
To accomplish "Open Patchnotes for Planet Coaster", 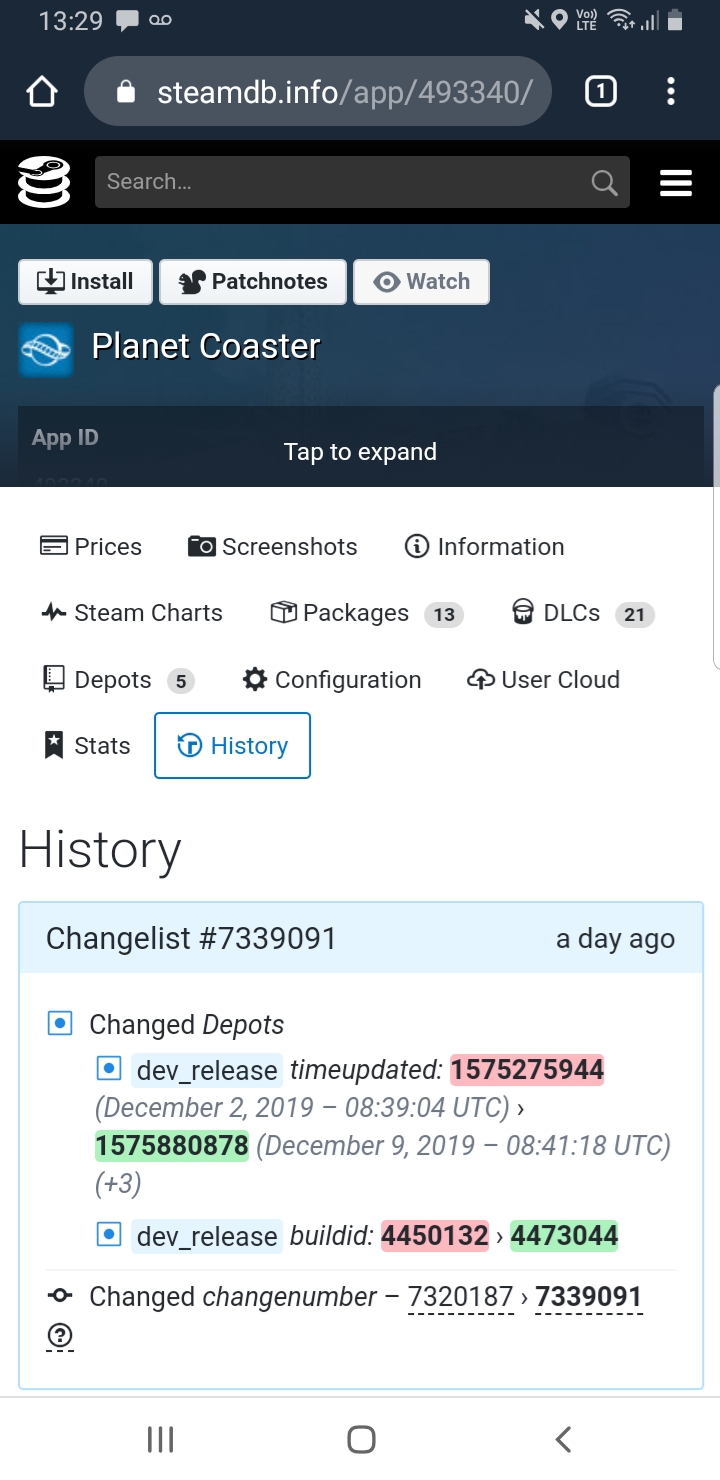I will [x=253, y=282].
